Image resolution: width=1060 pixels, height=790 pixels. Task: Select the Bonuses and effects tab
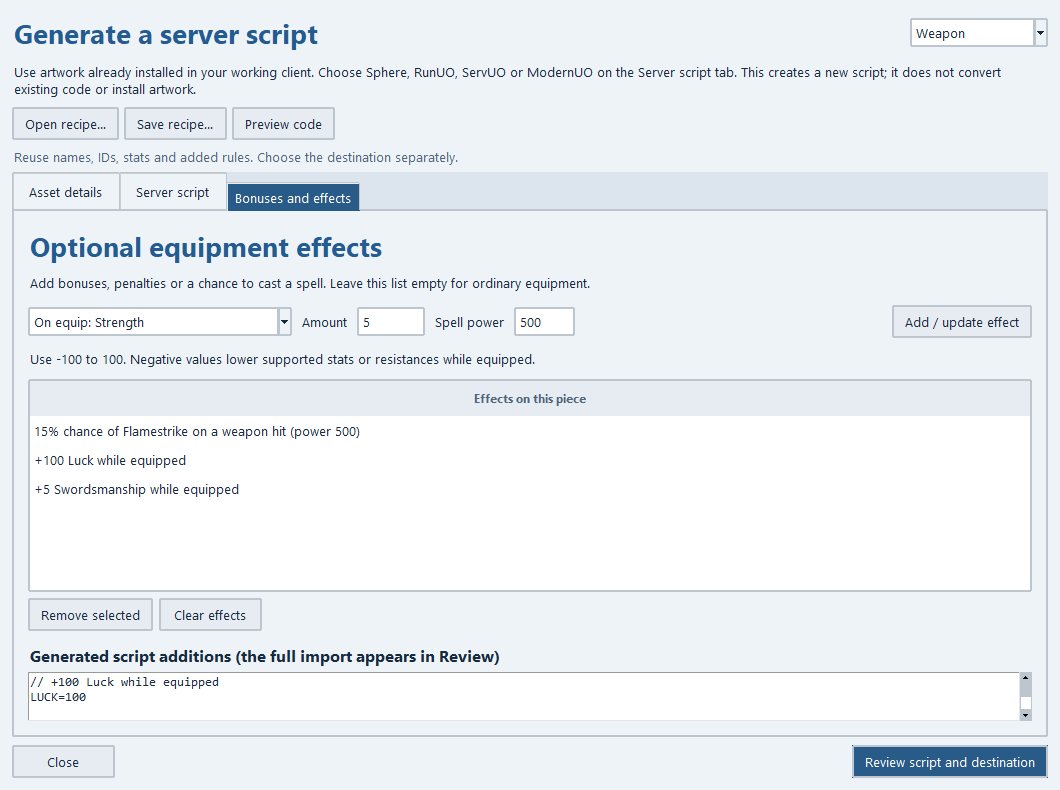293,198
